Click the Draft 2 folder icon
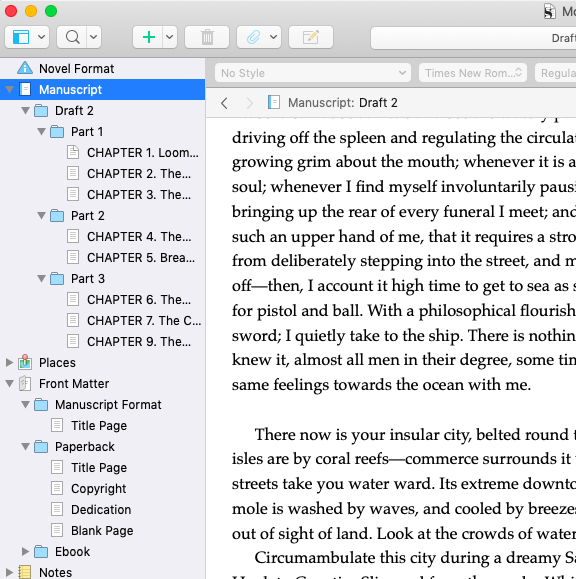This screenshot has width=576, height=579. (41, 110)
